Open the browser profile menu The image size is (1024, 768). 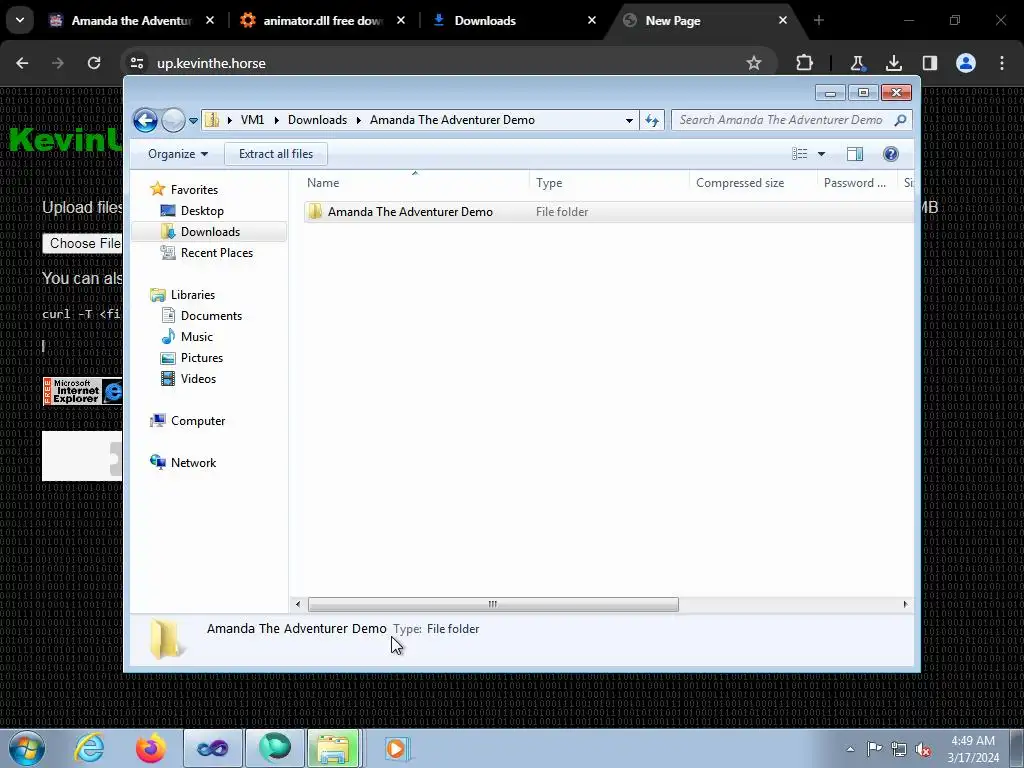pyautogui.click(x=966, y=63)
